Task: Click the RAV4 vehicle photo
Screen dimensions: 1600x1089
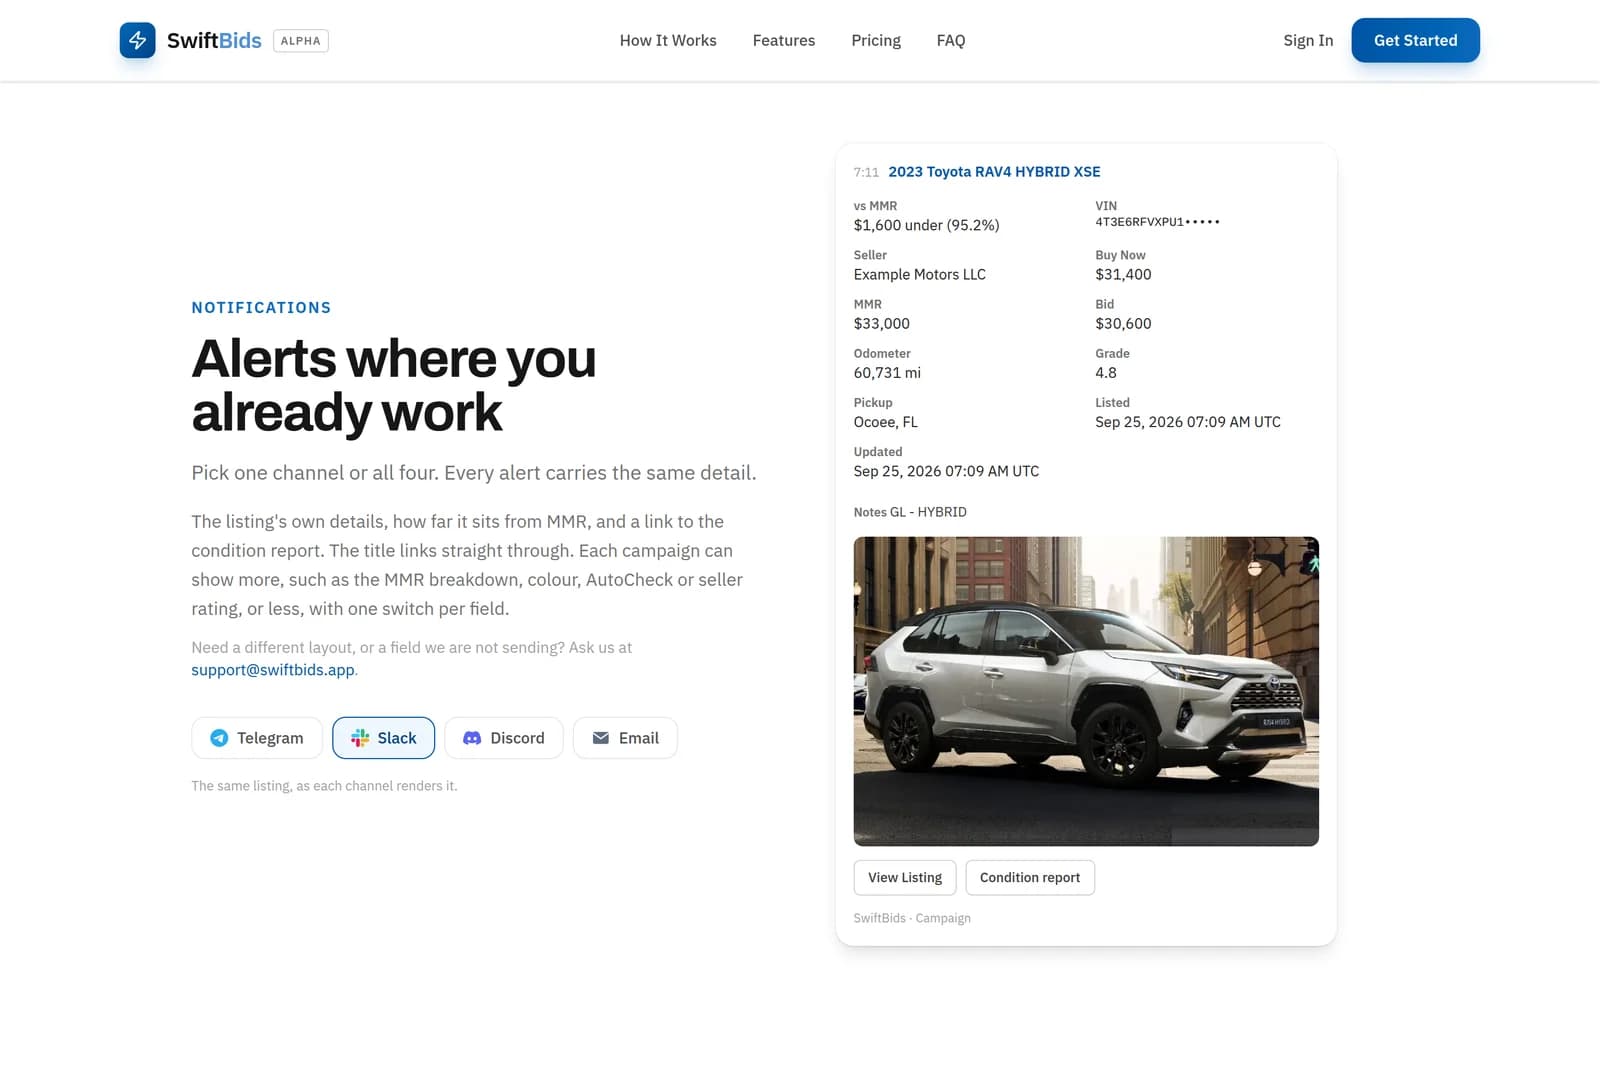Action: point(1086,691)
